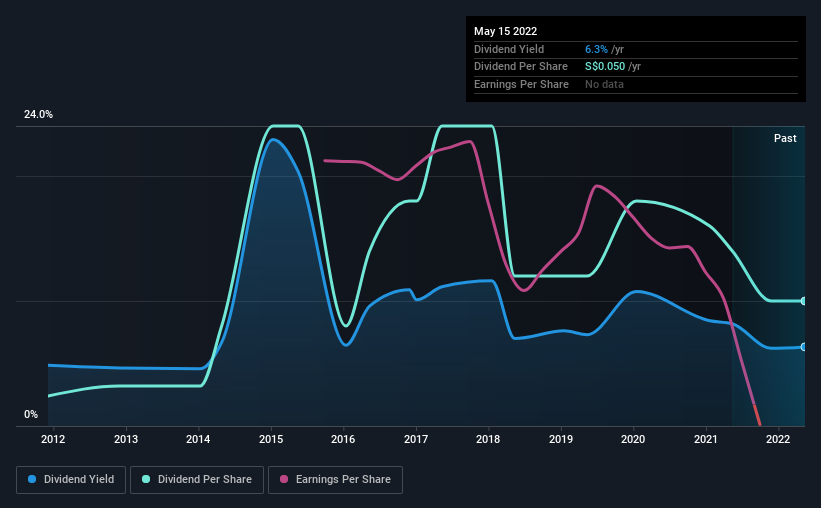Click the 24.0% y-axis label
The height and width of the screenshot is (508, 821).
click(38, 115)
